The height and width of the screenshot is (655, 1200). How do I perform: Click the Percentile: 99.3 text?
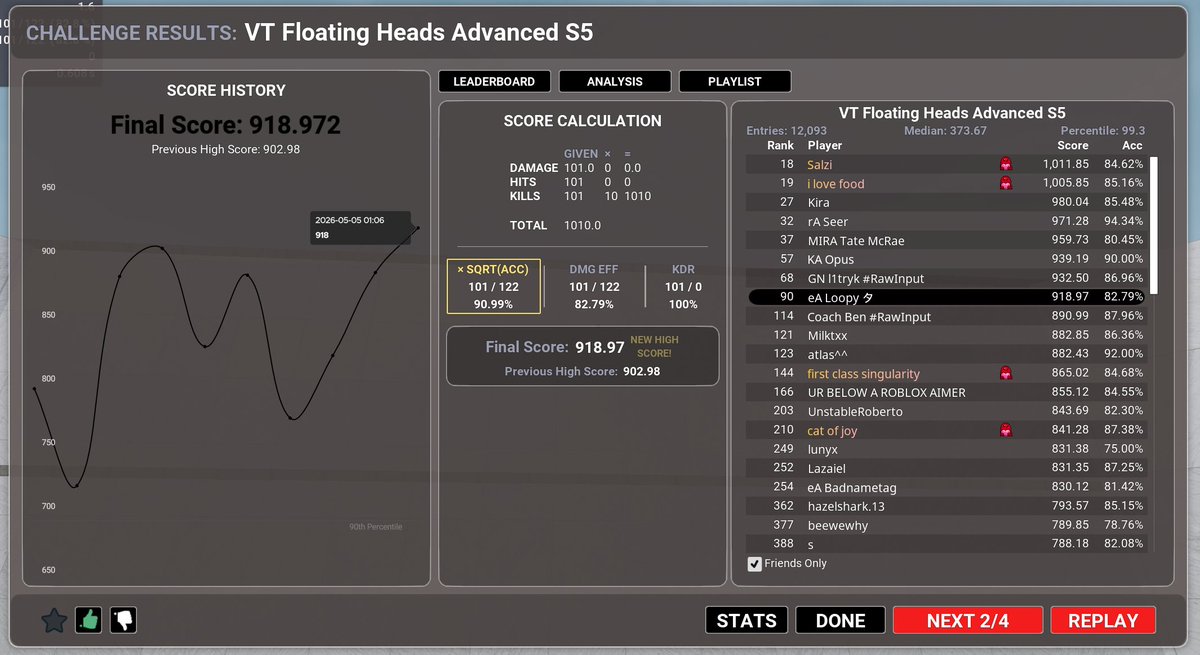(1103, 131)
